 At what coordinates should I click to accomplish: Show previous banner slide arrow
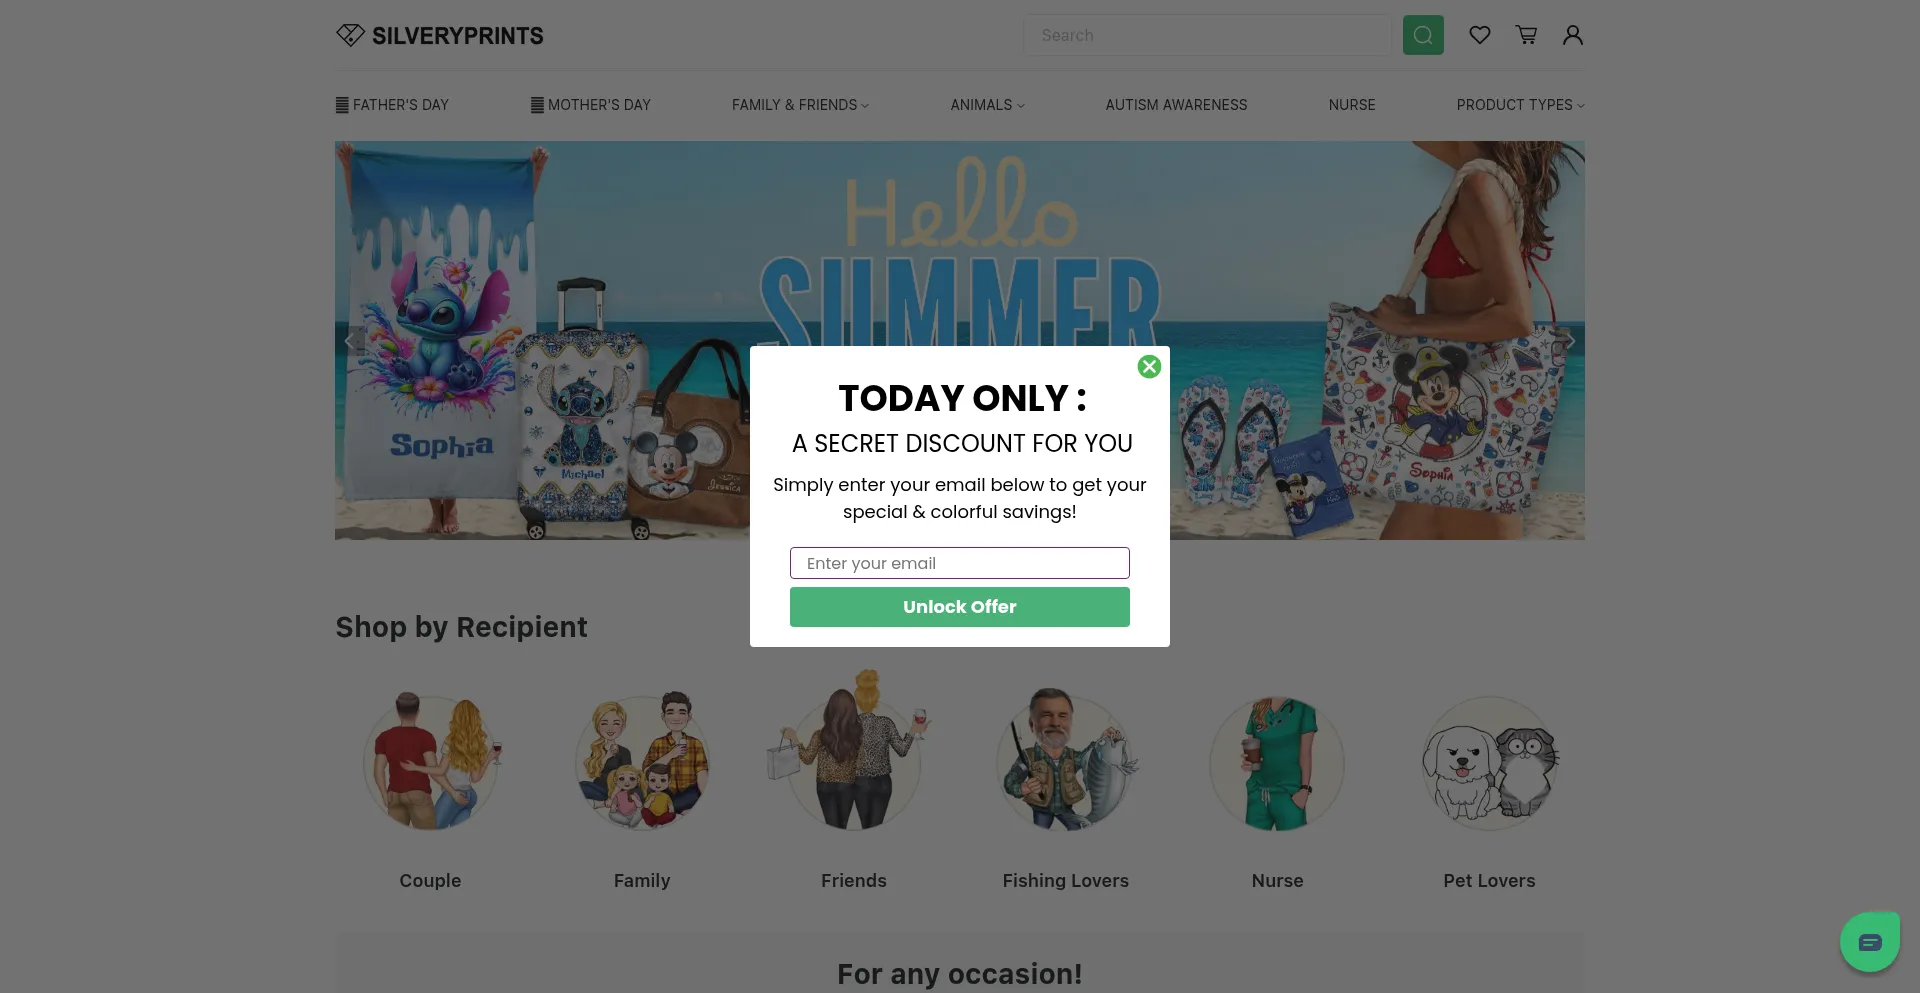(x=350, y=341)
